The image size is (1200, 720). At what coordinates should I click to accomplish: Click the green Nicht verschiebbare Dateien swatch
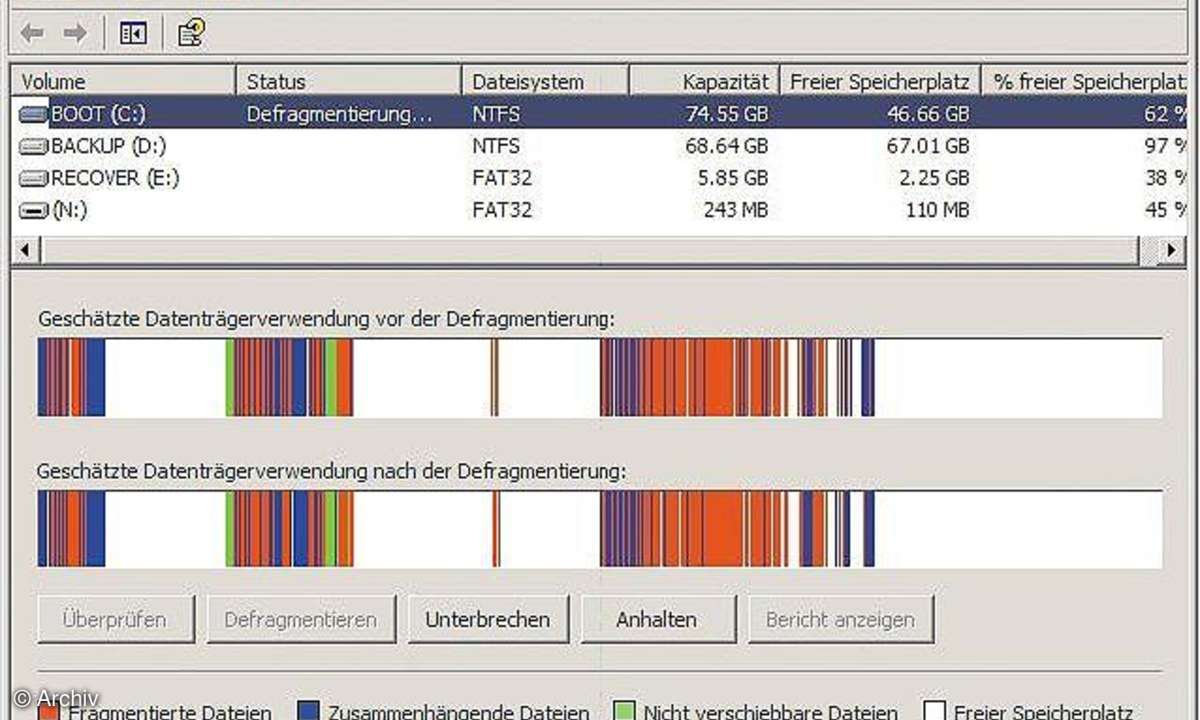pos(624,709)
